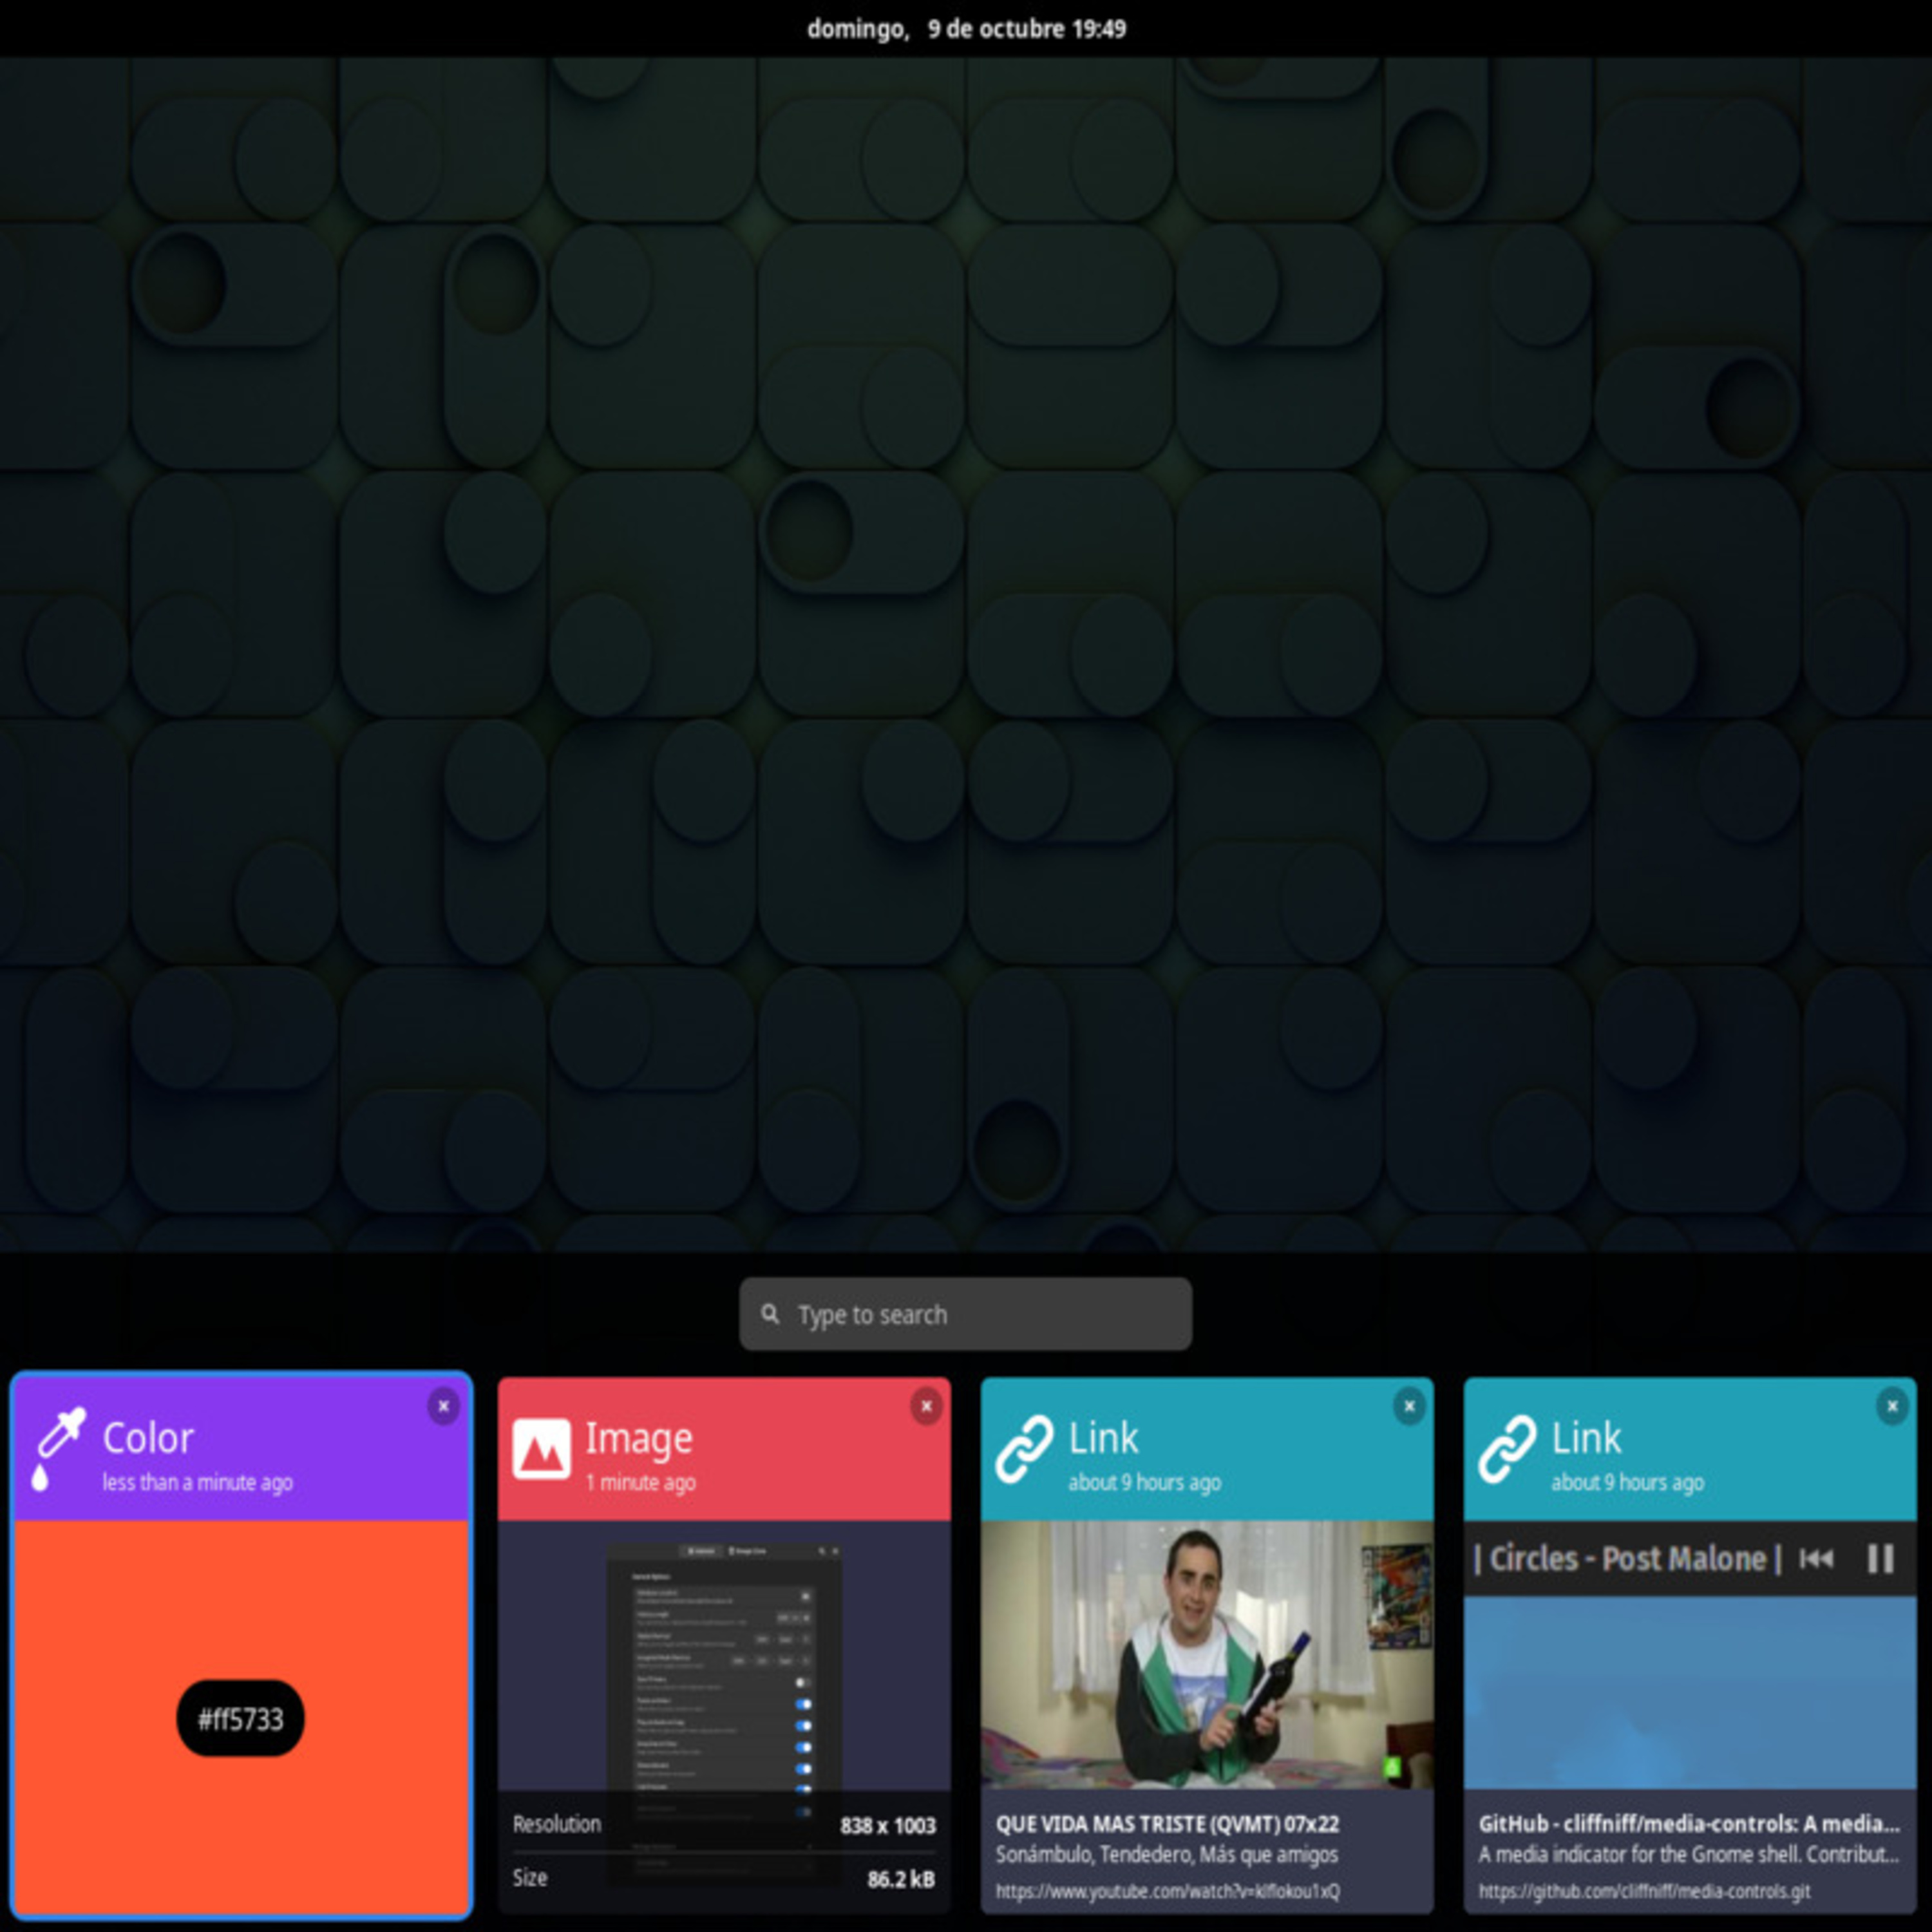The image size is (1932, 1932).
Task: Click the magnifier icon in search bar
Action: 769,1313
